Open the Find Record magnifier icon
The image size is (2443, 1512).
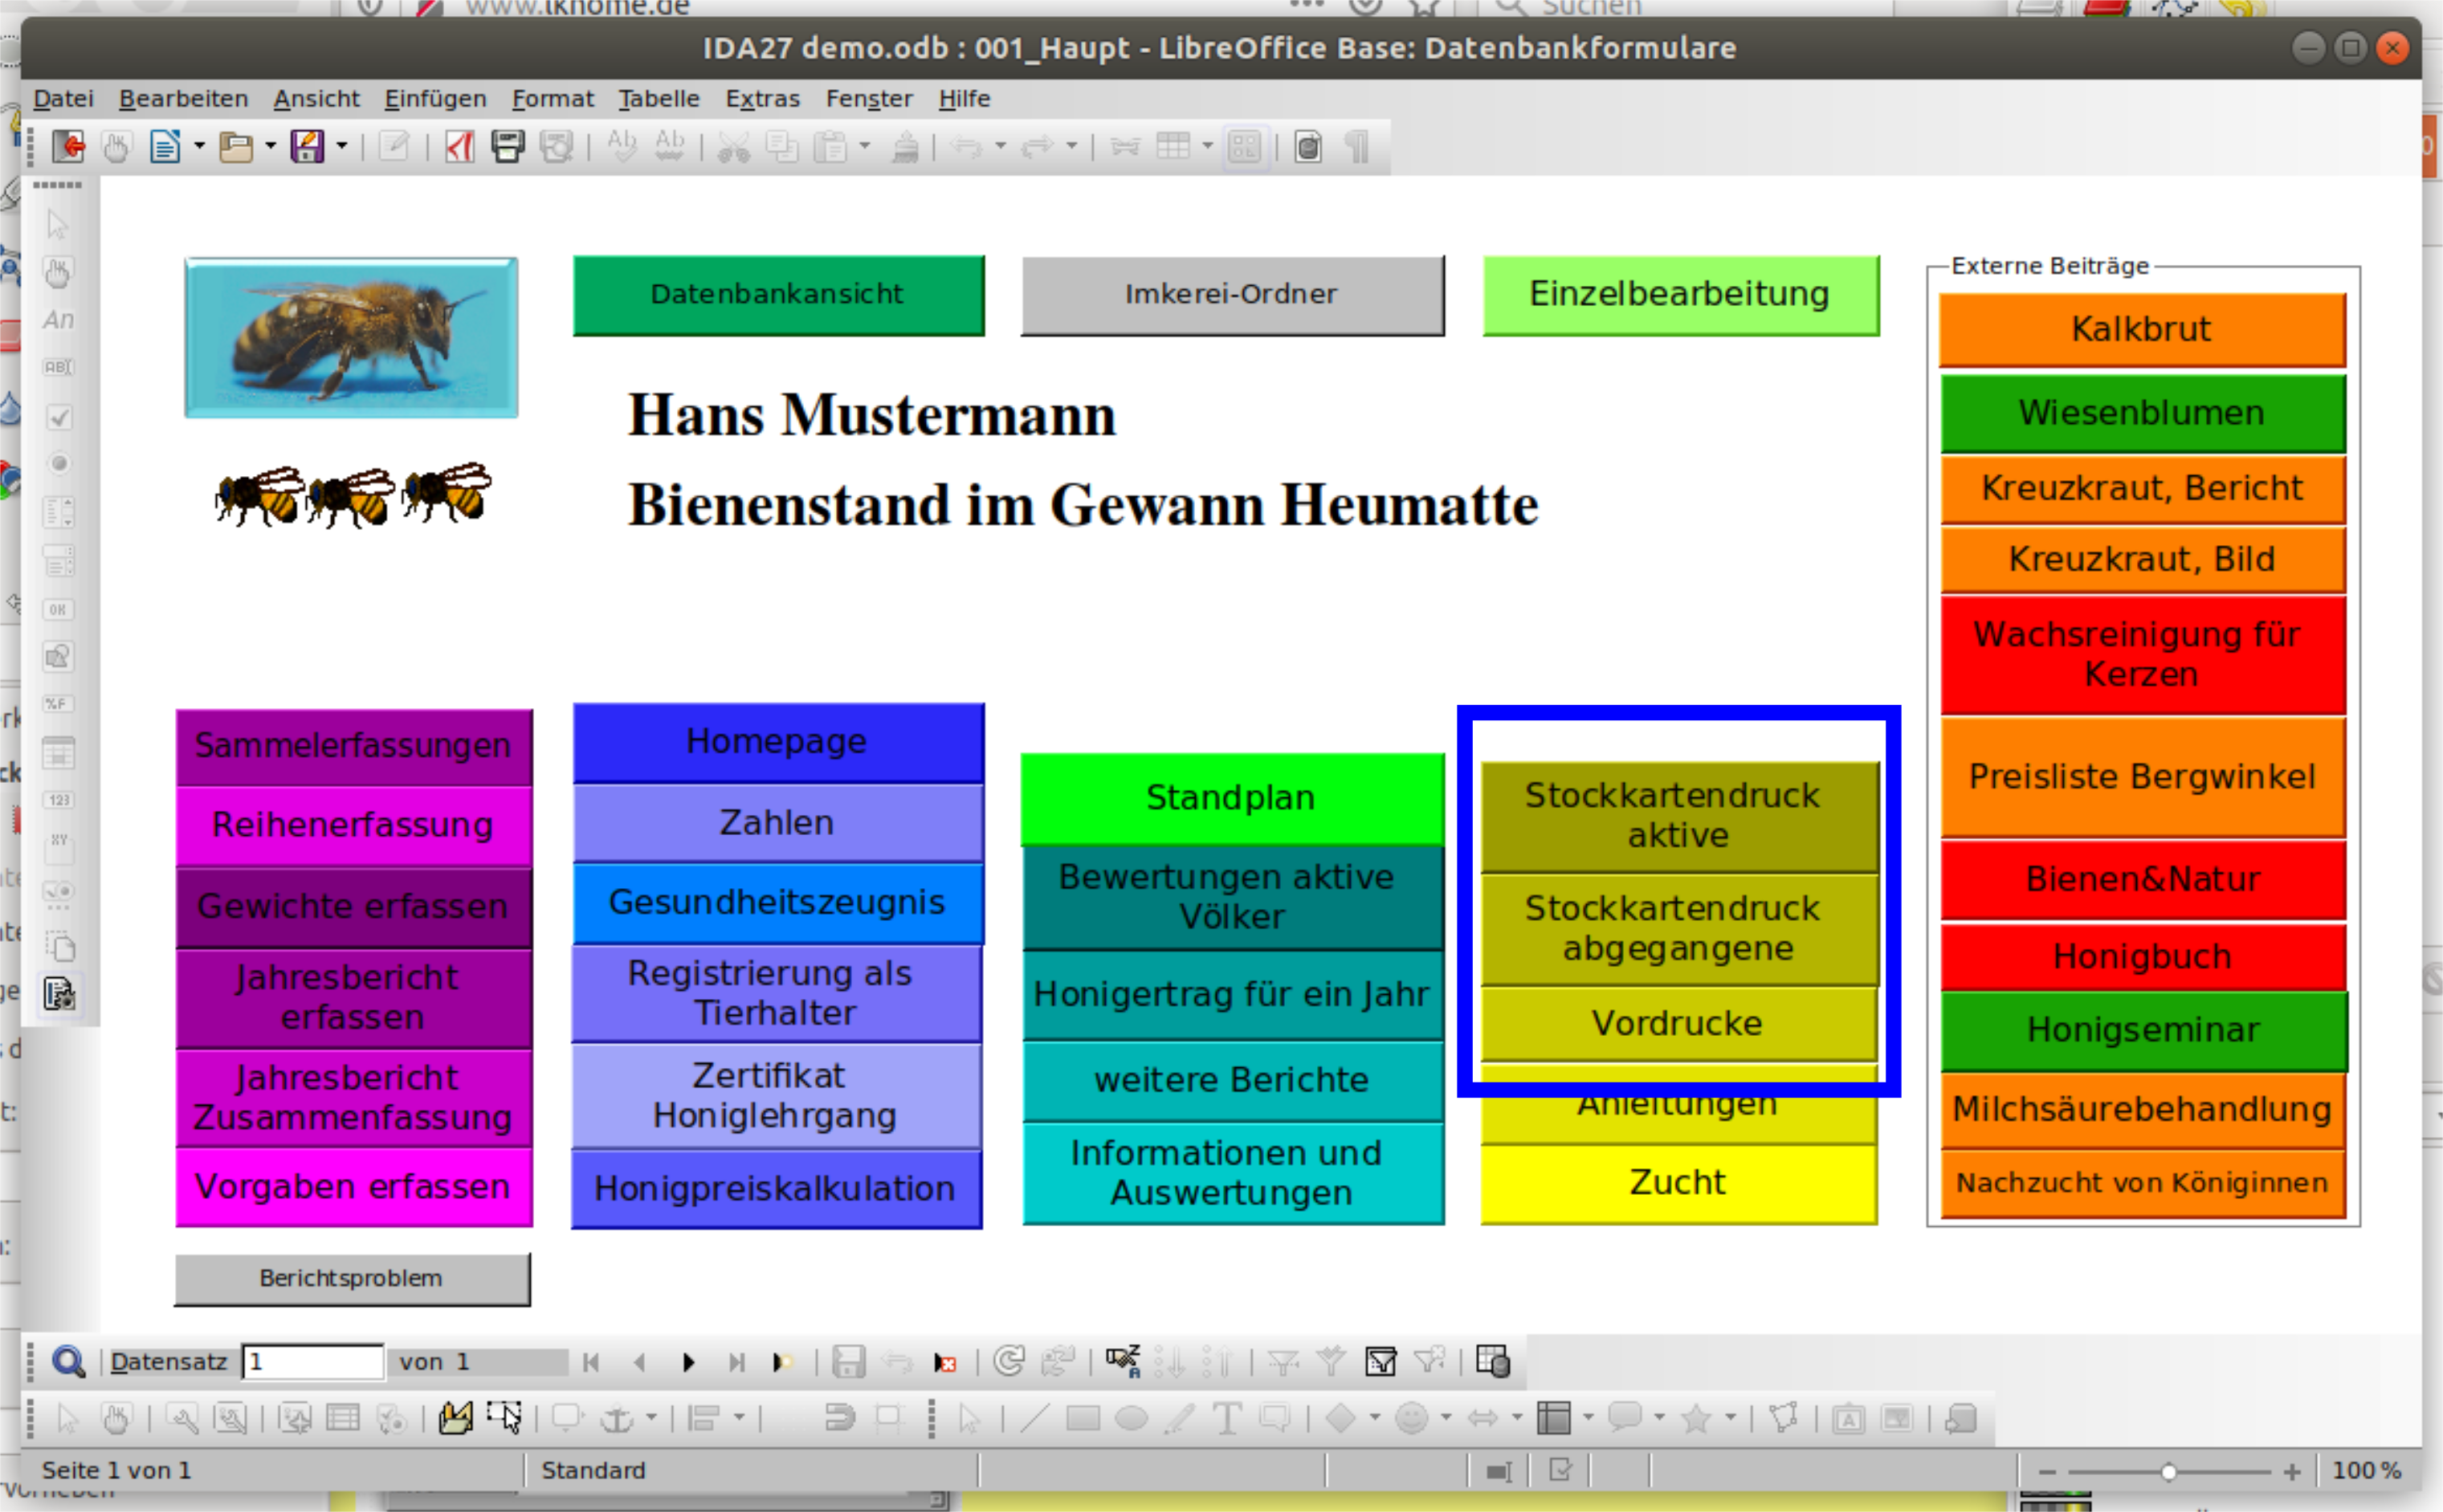coord(68,1361)
